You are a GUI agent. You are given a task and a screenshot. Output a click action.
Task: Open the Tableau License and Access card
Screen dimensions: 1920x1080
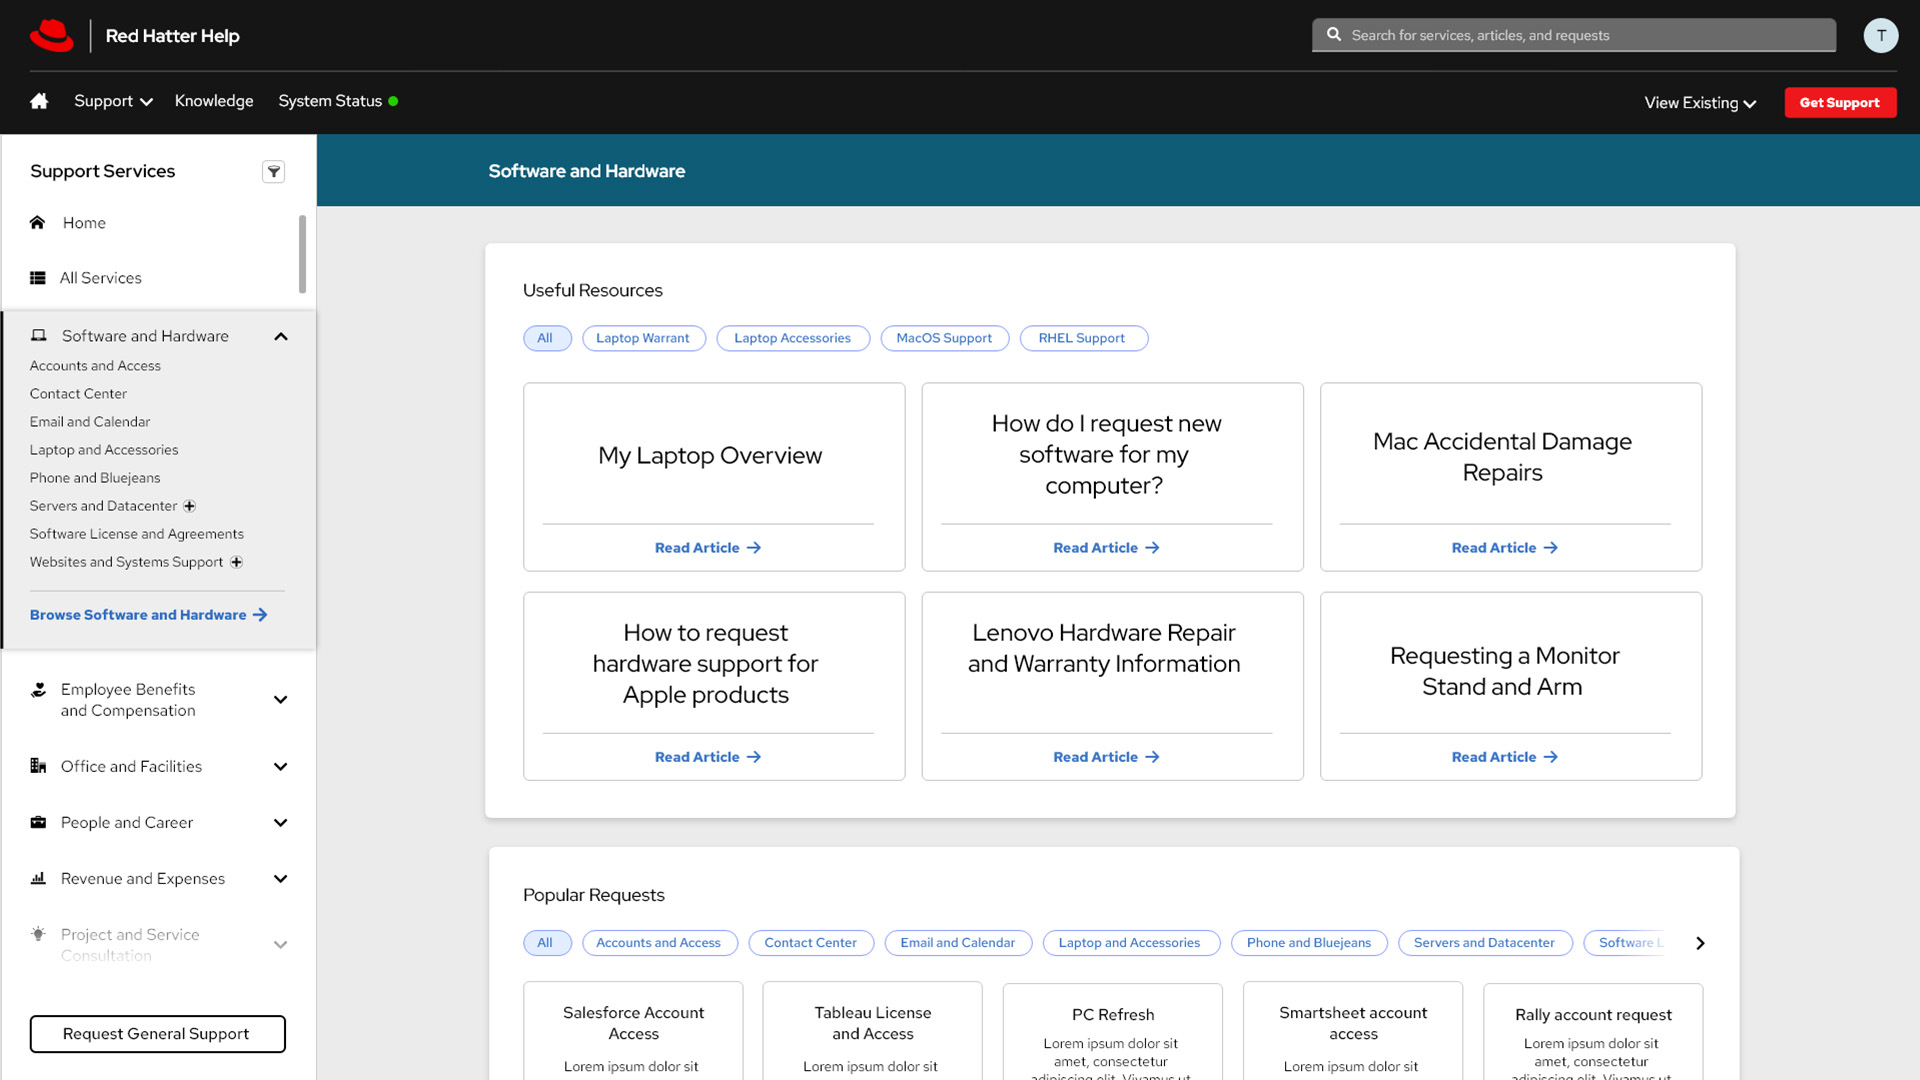pos(873,1030)
